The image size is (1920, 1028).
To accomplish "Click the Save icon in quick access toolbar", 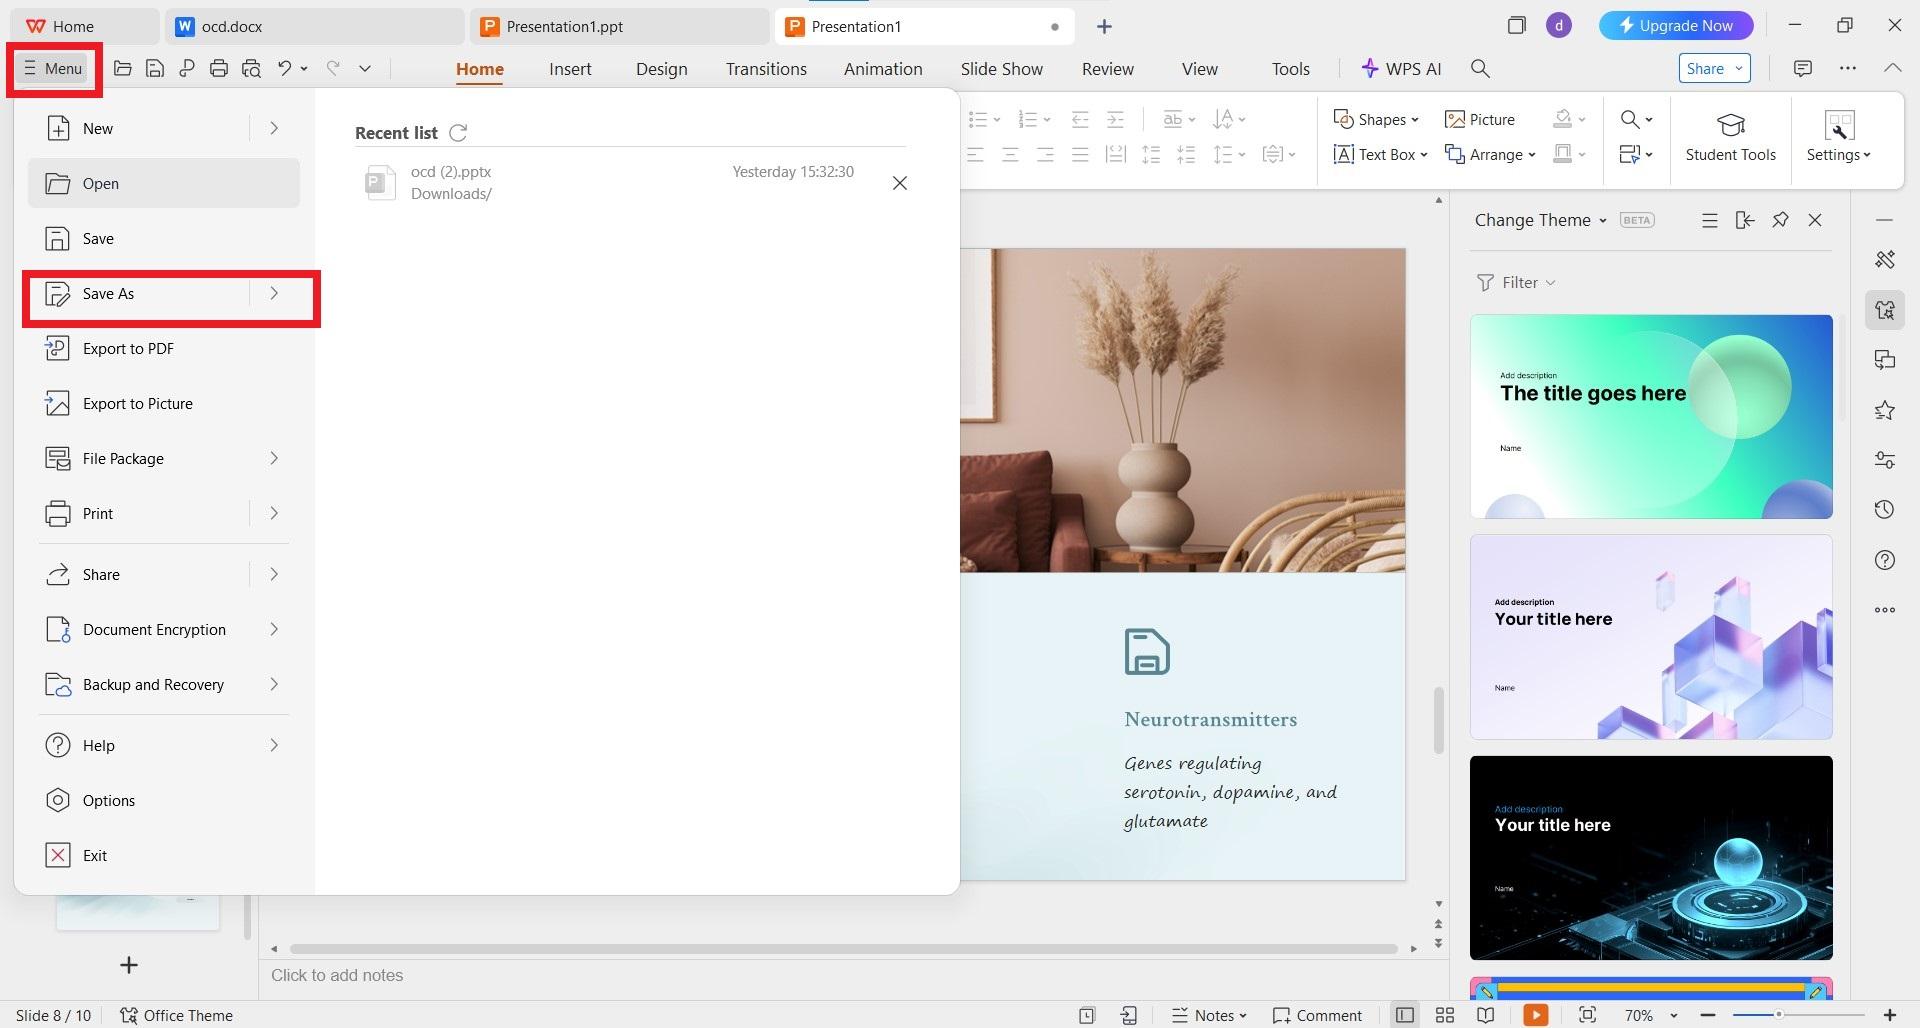I will [155, 69].
